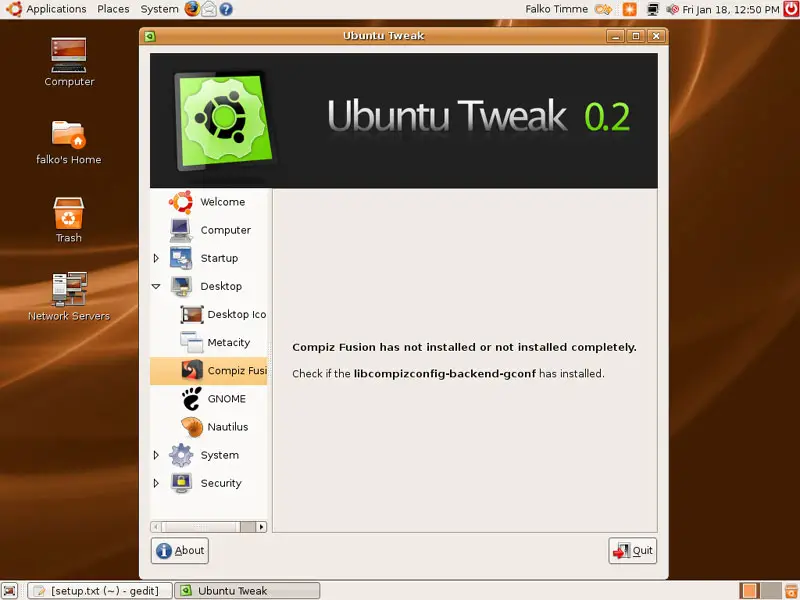The height and width of the screenshot is (600, 800).
Task: Click the System gear icon in sidebar
Action: point(181,455)
